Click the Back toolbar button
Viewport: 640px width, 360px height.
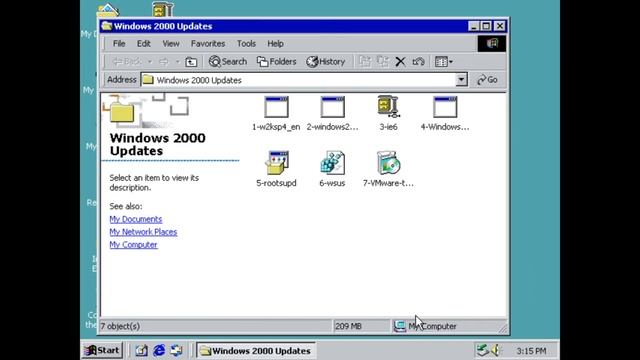pyautogui.click(x=127, y=62)
